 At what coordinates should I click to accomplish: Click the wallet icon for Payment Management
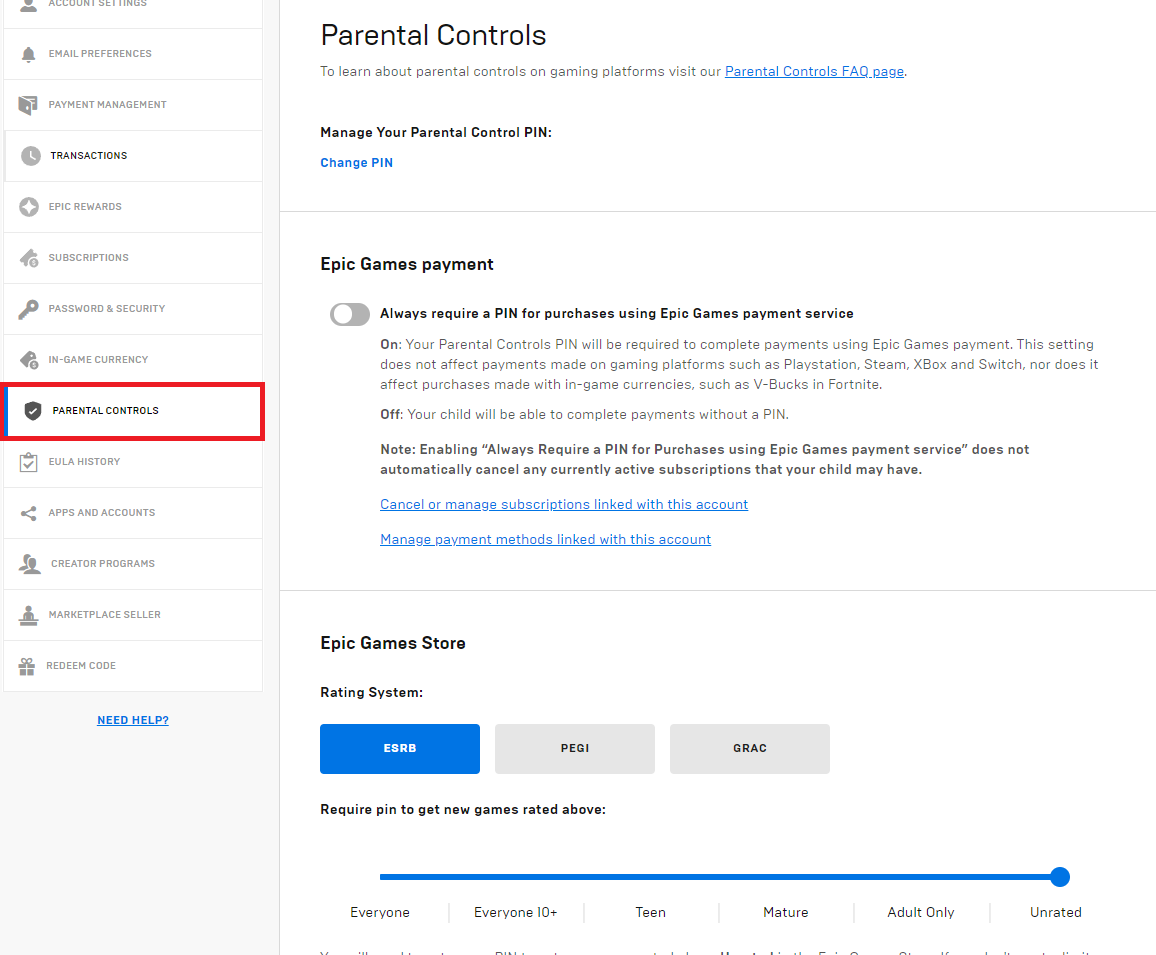[x=29, y=105]
